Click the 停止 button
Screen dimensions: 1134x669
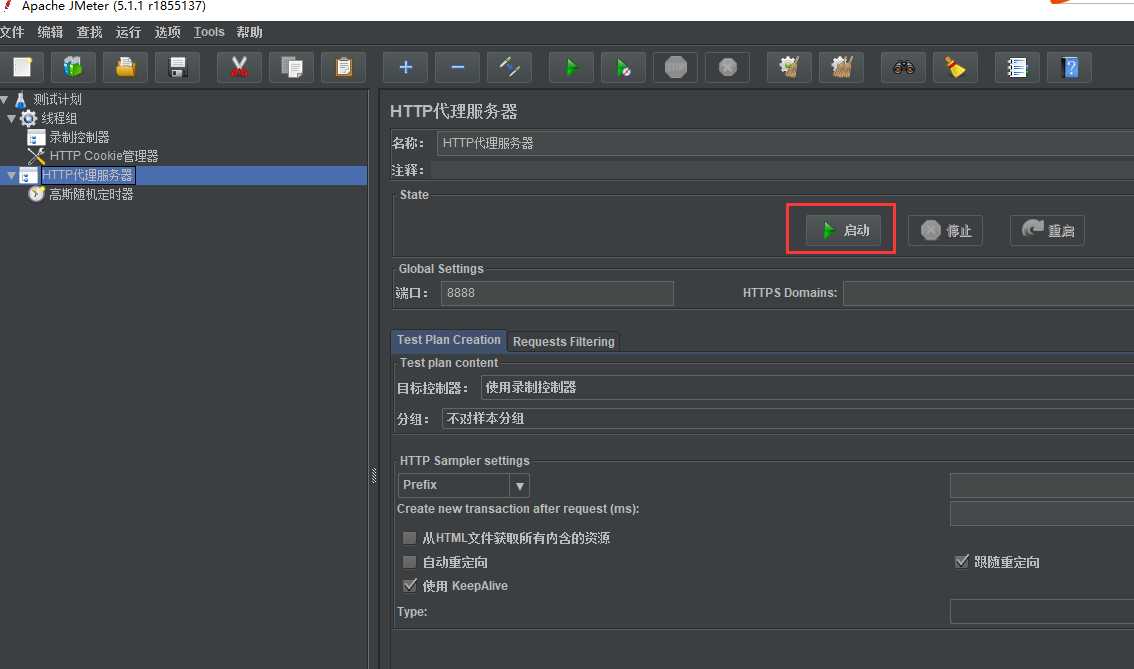click(x=945, y=230)
